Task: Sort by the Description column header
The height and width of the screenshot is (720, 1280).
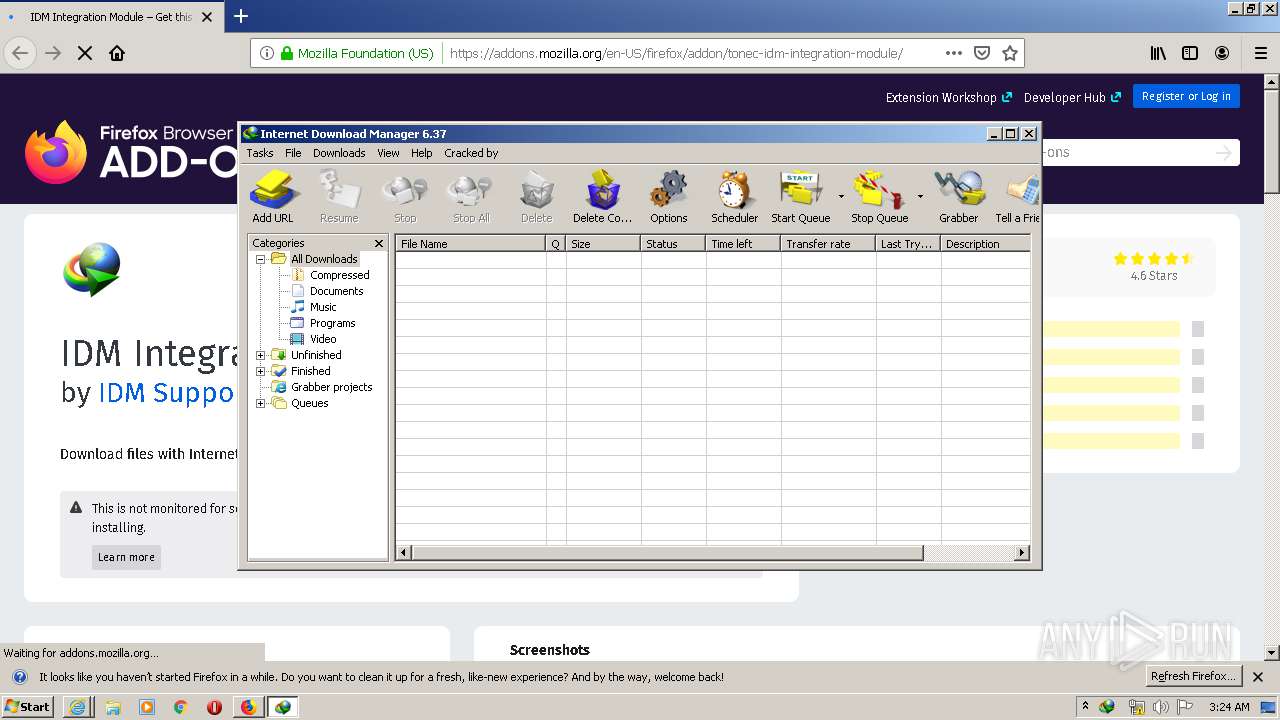Action: pos(985,244)
